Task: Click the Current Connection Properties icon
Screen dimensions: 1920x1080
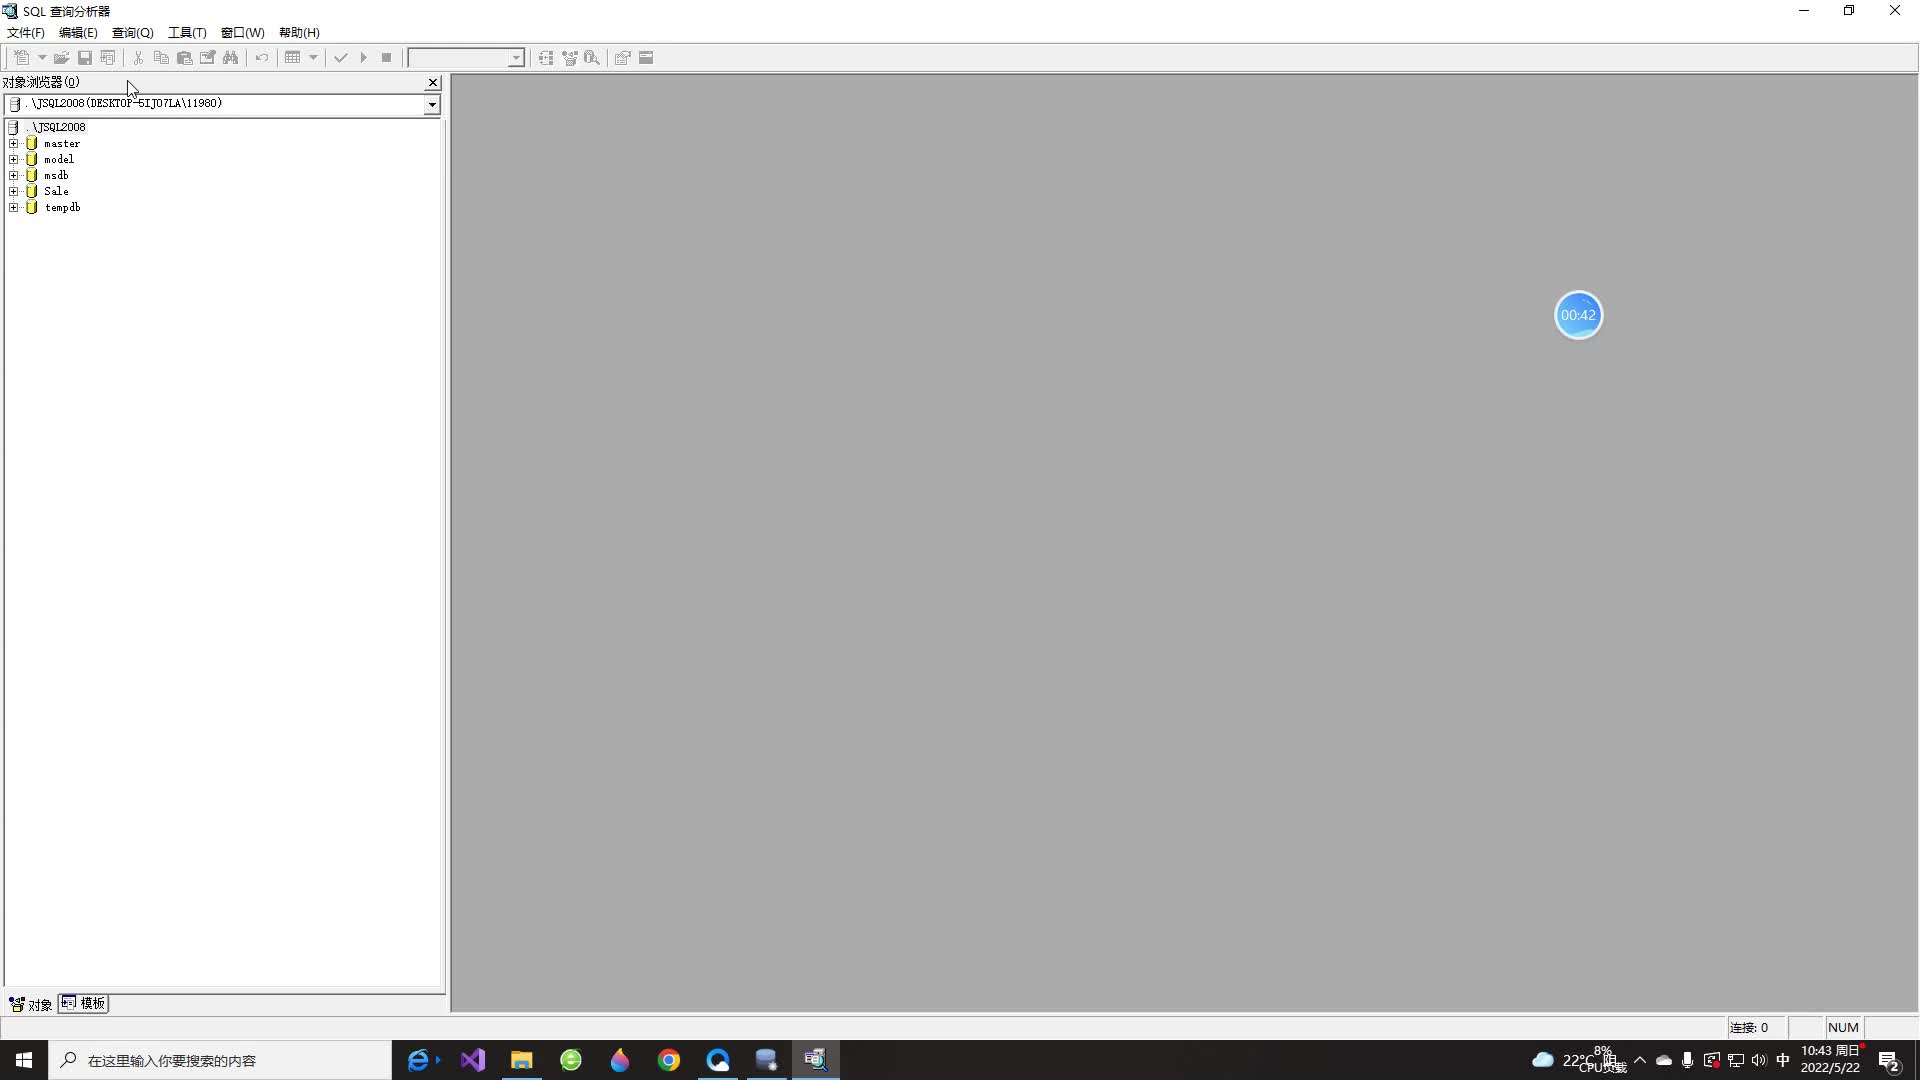Action: pos(622,58)
